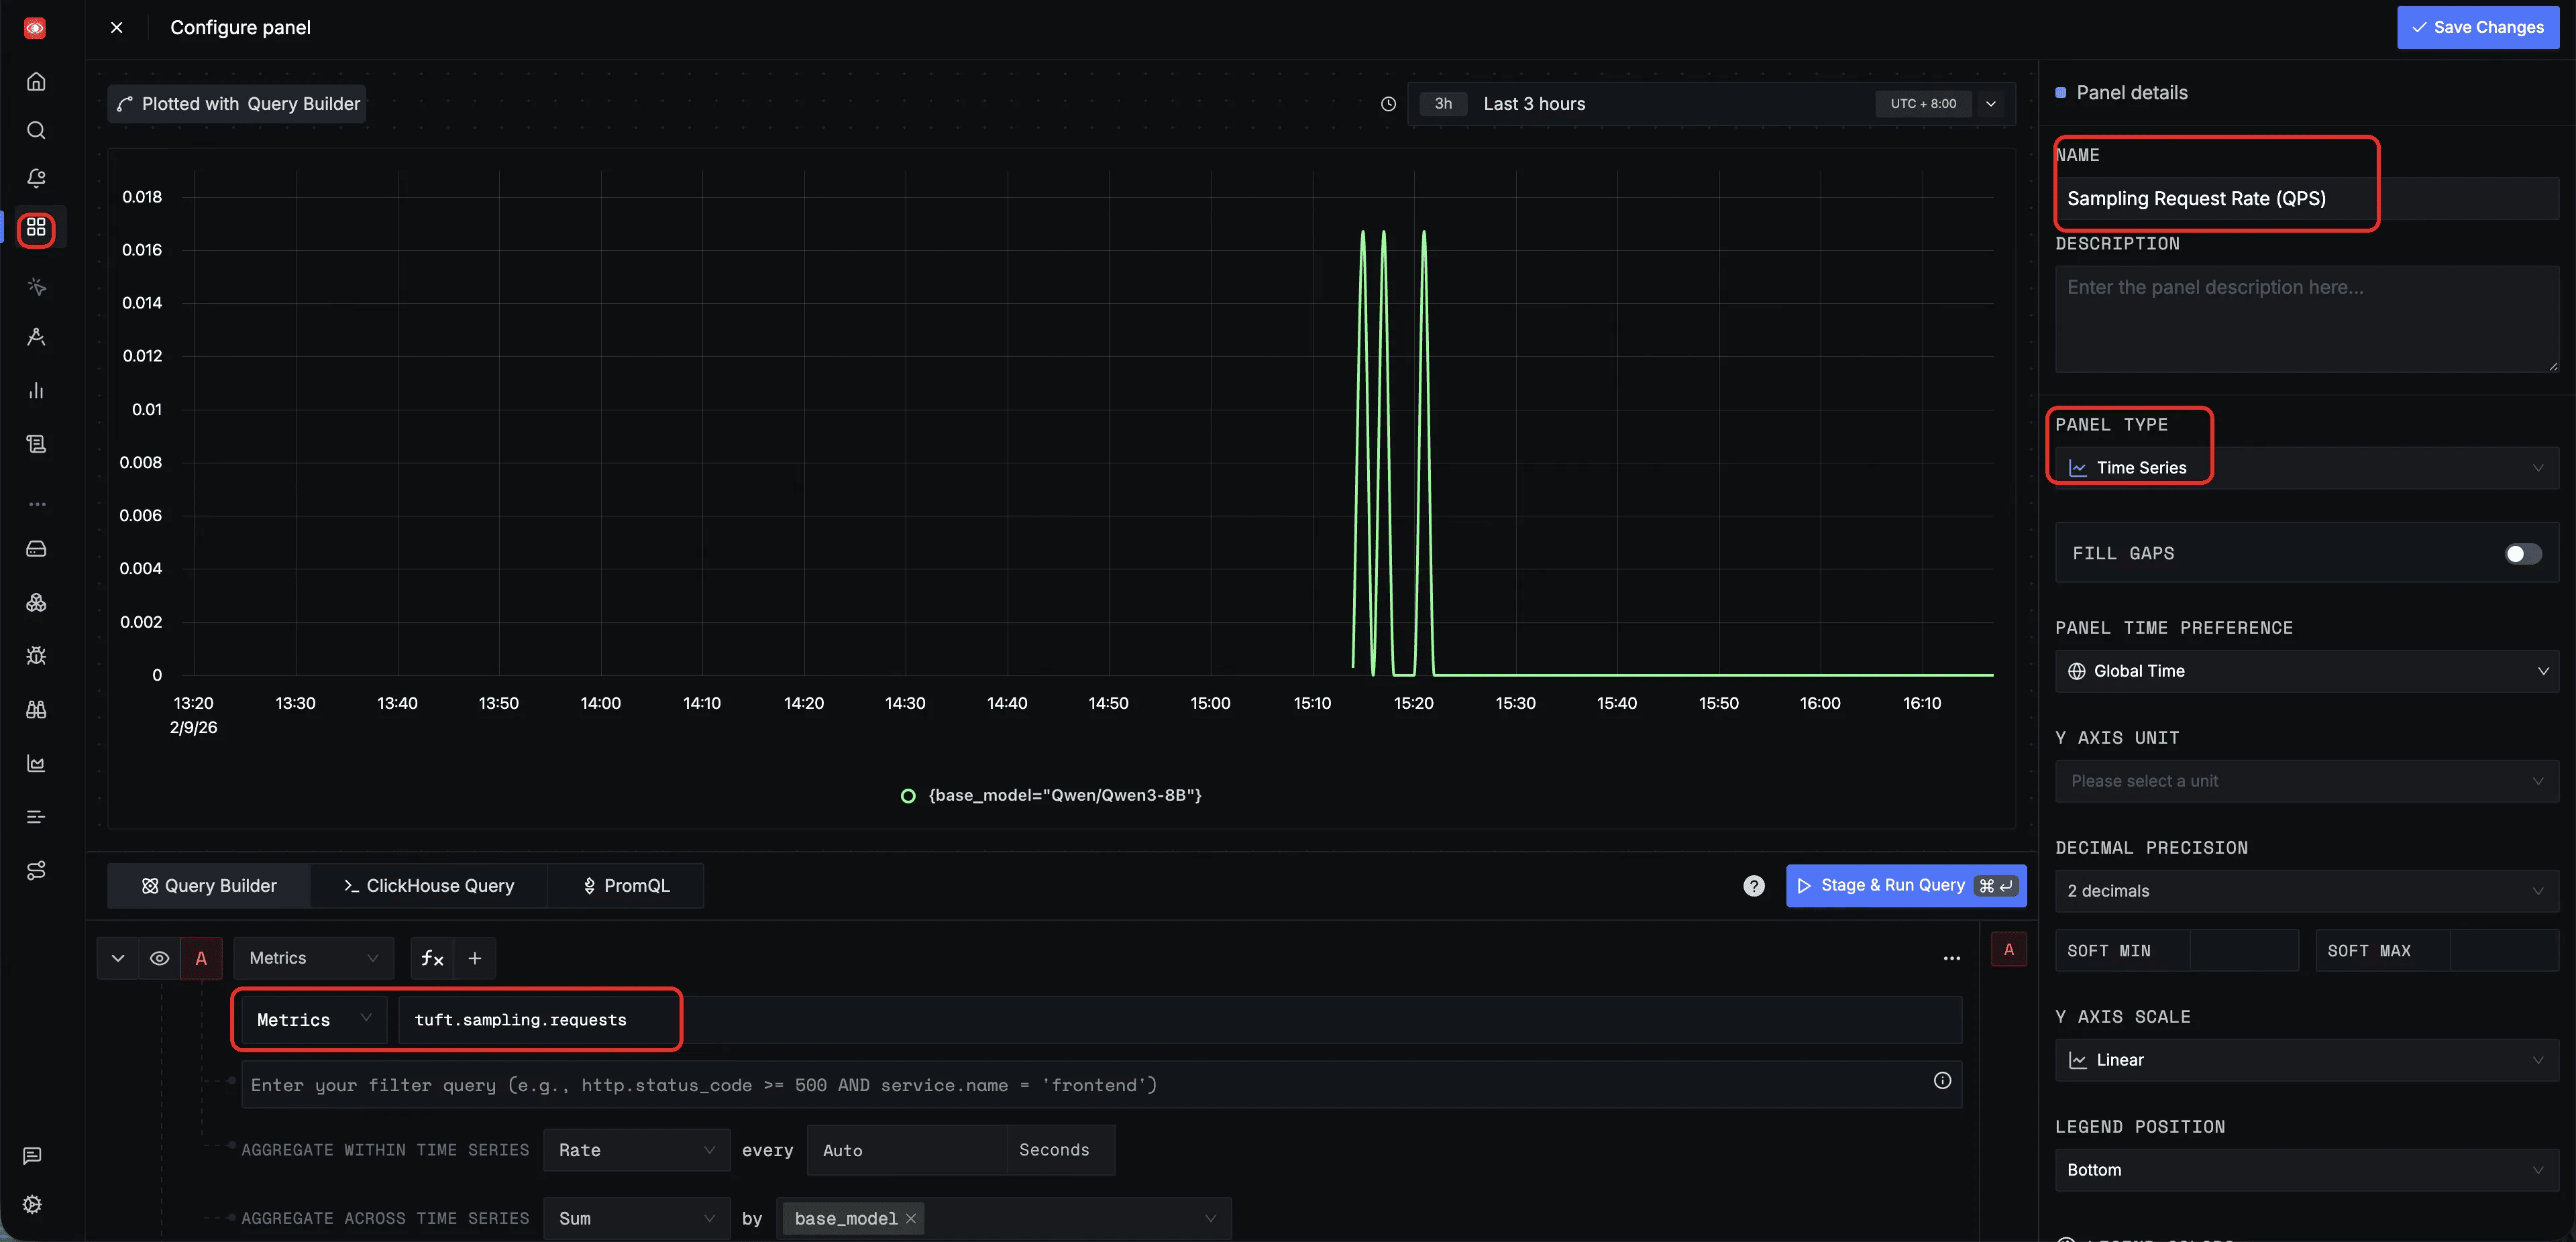Screen dimensions: 2576x1242
Task: Switch to the ClickHouse Query tab
Action: coord(429,886)
